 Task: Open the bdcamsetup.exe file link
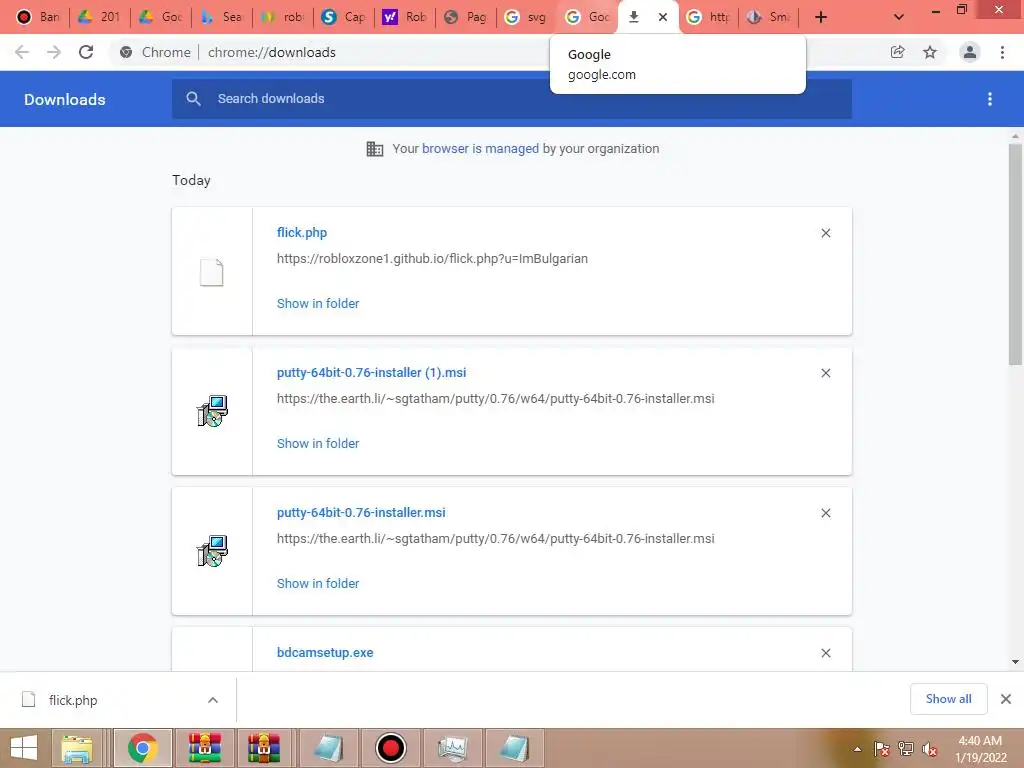(325, 652)
